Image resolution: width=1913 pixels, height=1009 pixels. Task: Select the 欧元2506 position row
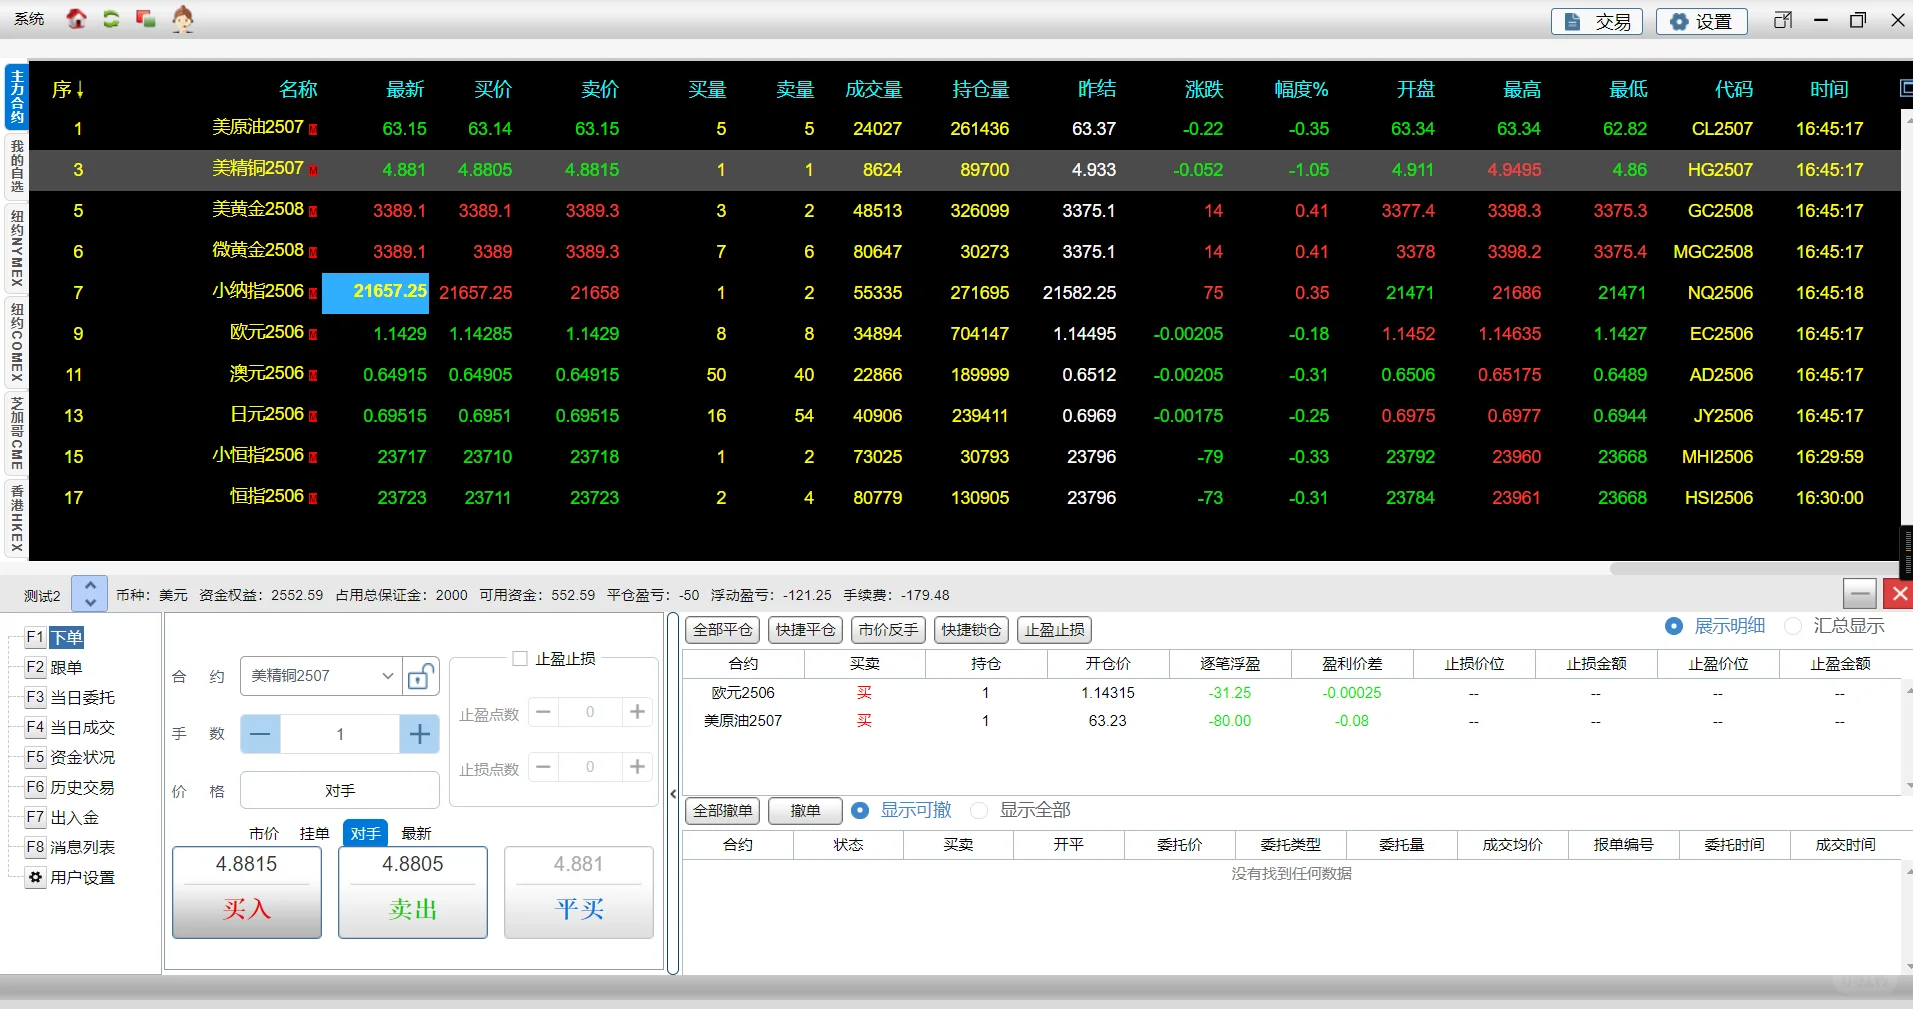[x=1292, y=692]
